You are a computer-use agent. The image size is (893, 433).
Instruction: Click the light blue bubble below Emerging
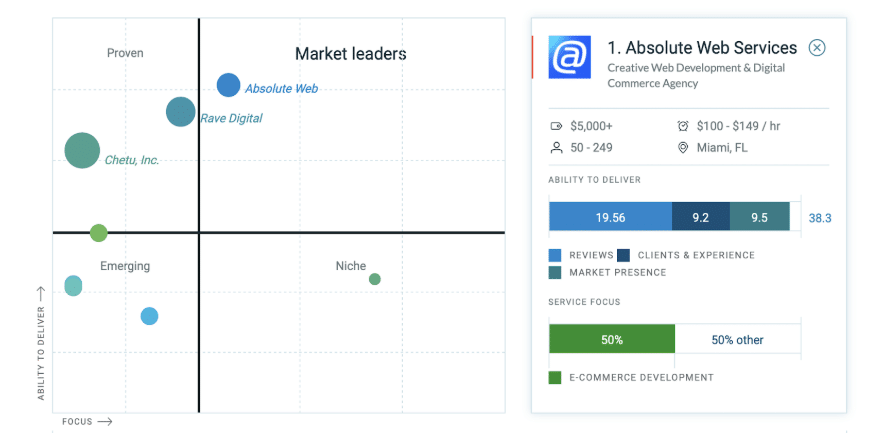[x=149, y=316]
